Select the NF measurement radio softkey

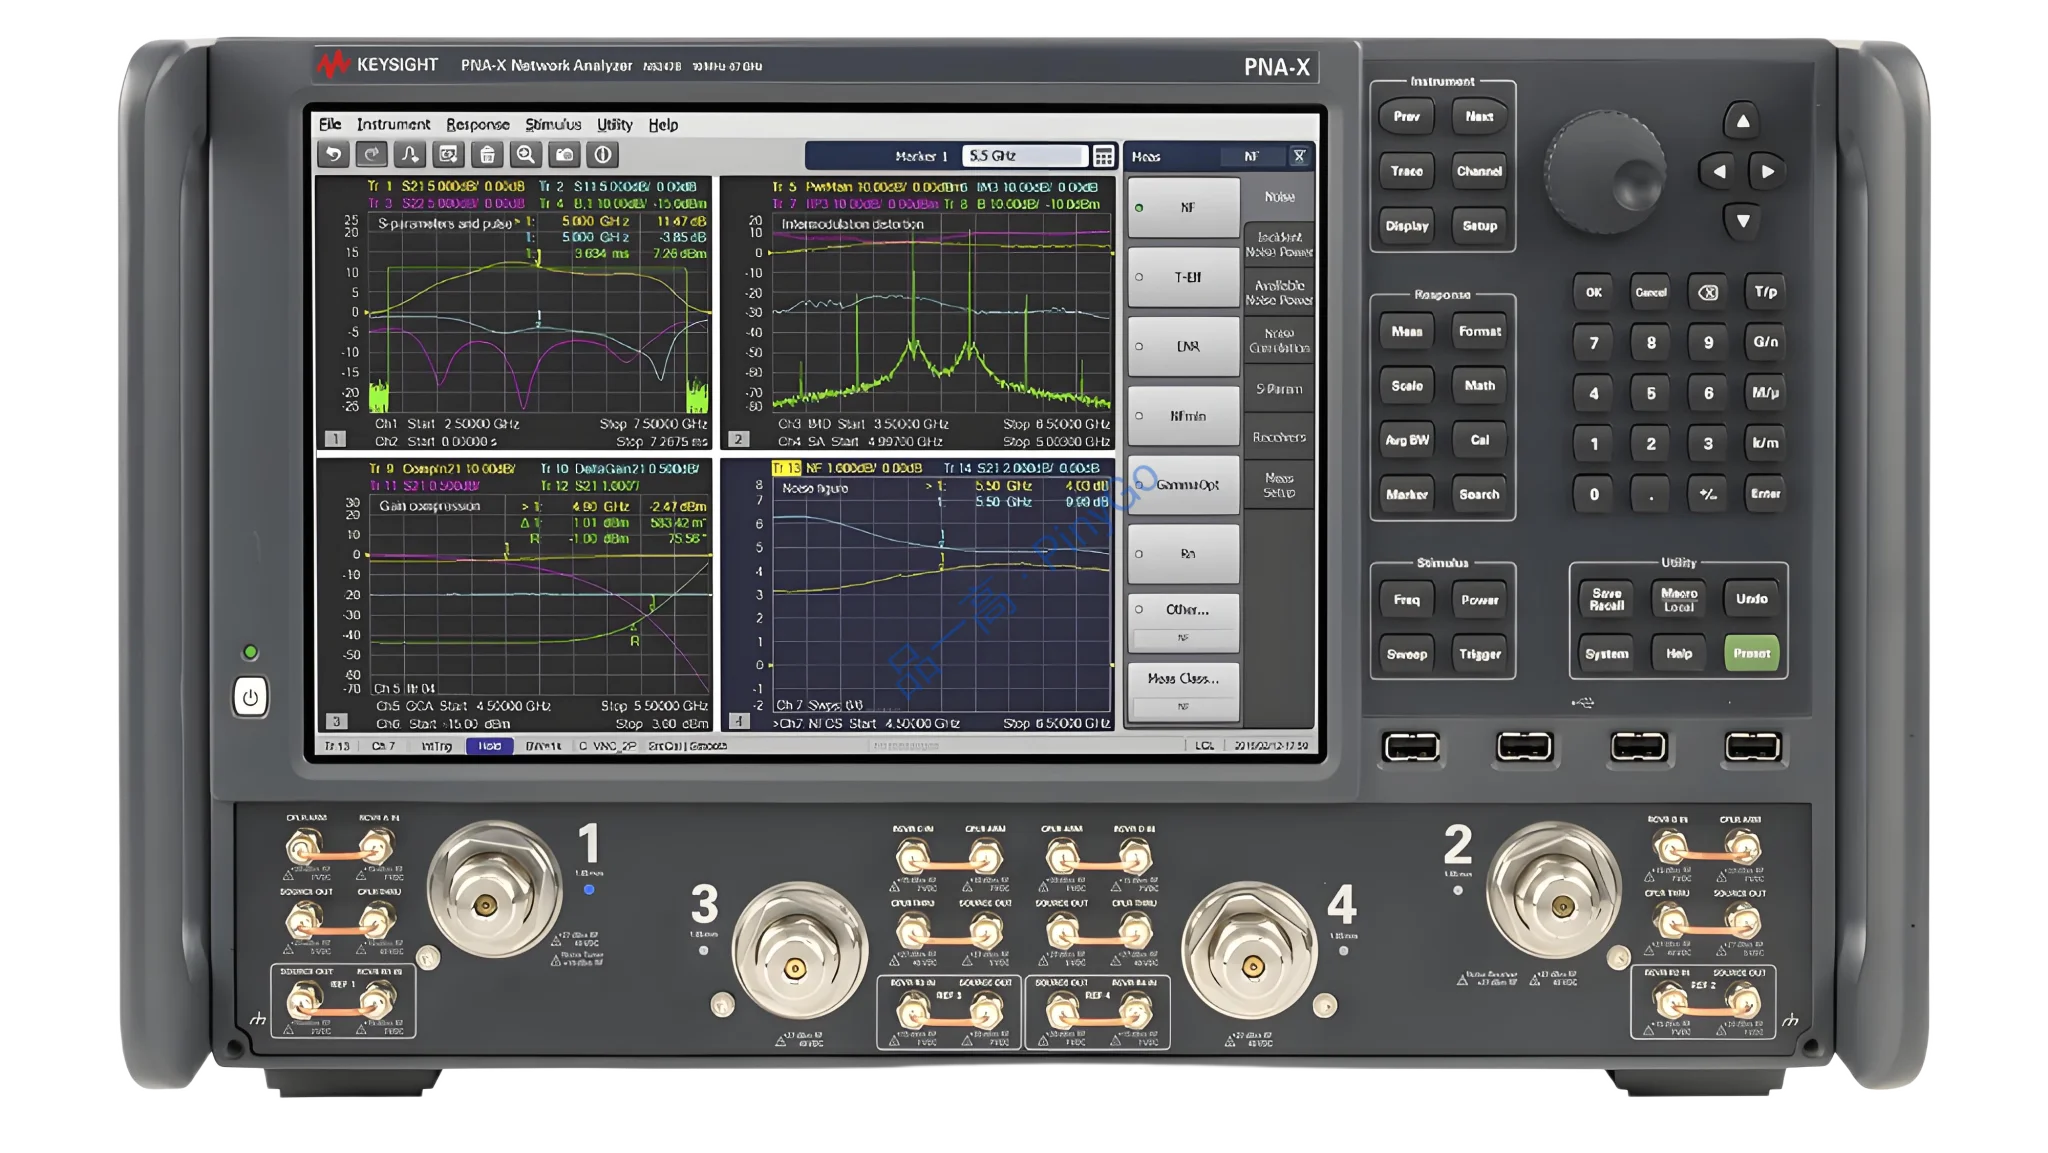point(1184,208)
